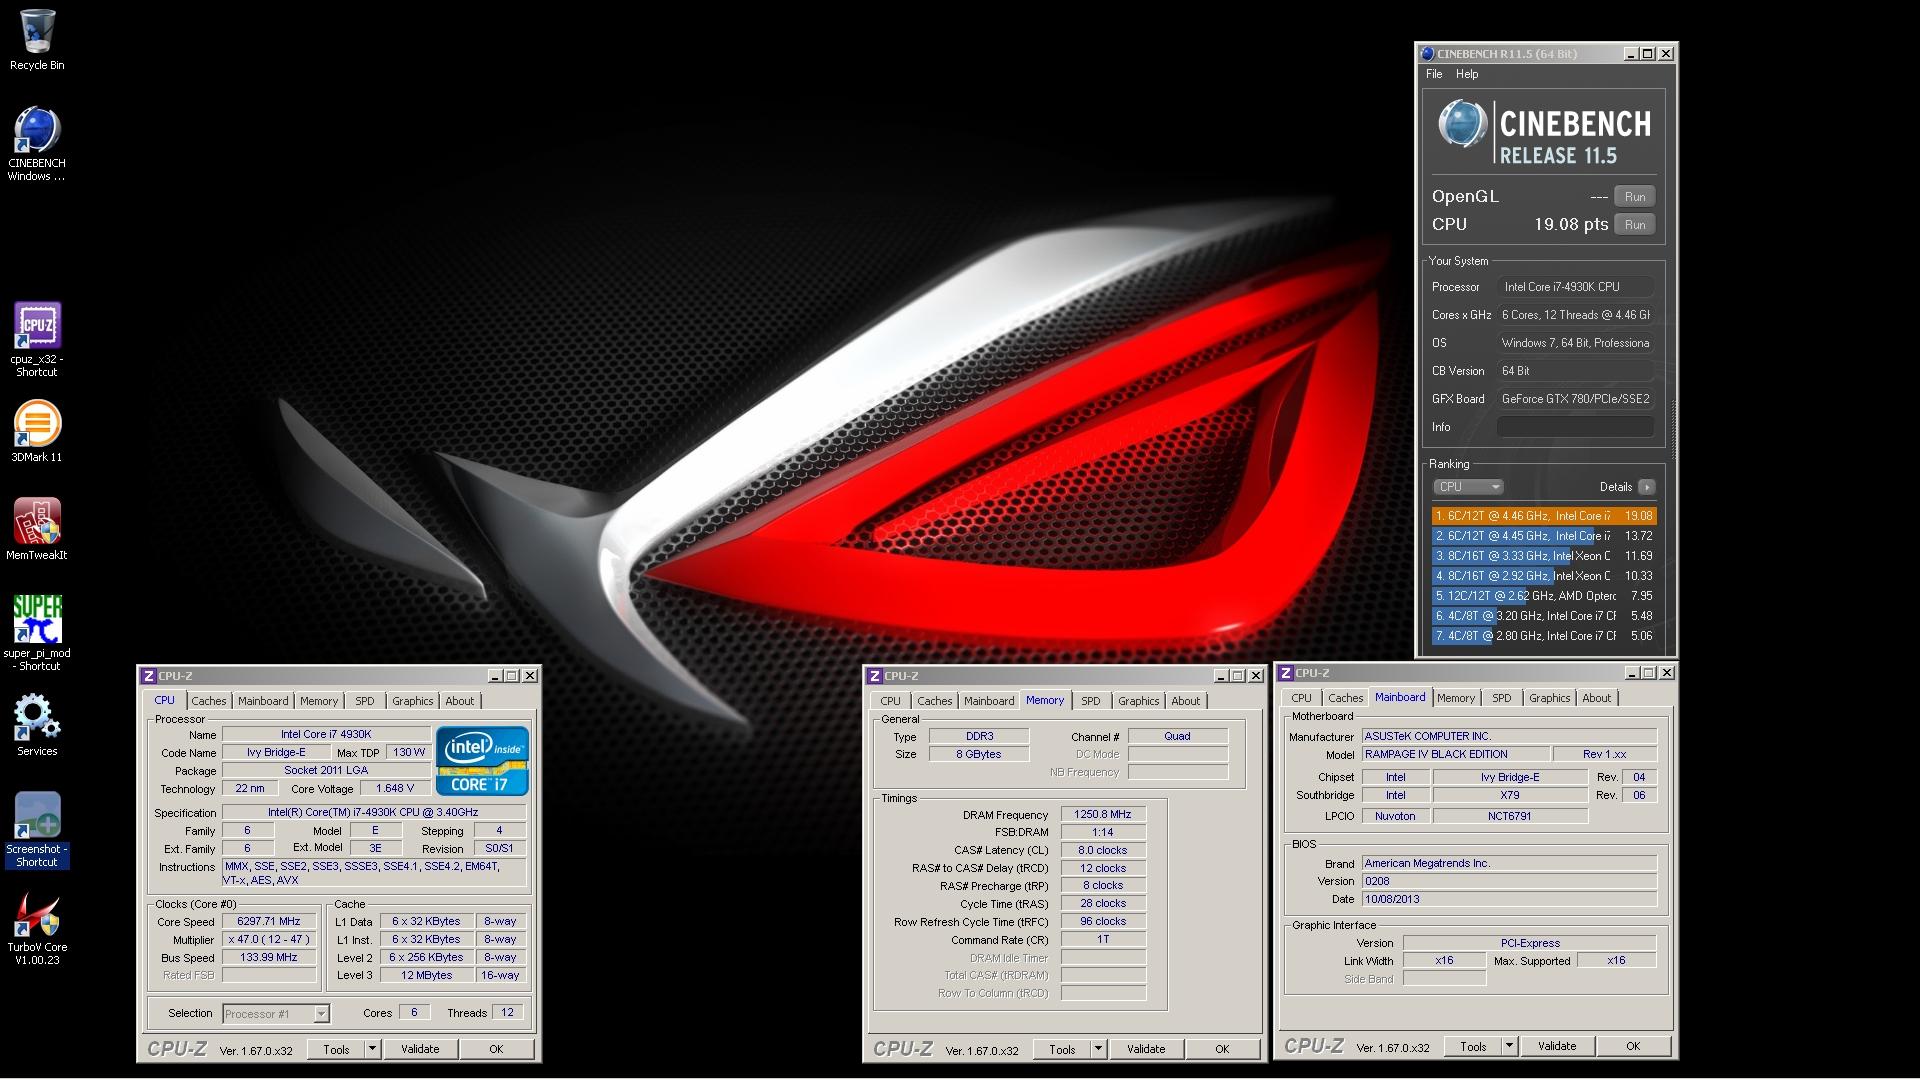Viewport: 1920px width, 1080px height.
Task: Click OK in Memory window
Action: point(1222,1049)
